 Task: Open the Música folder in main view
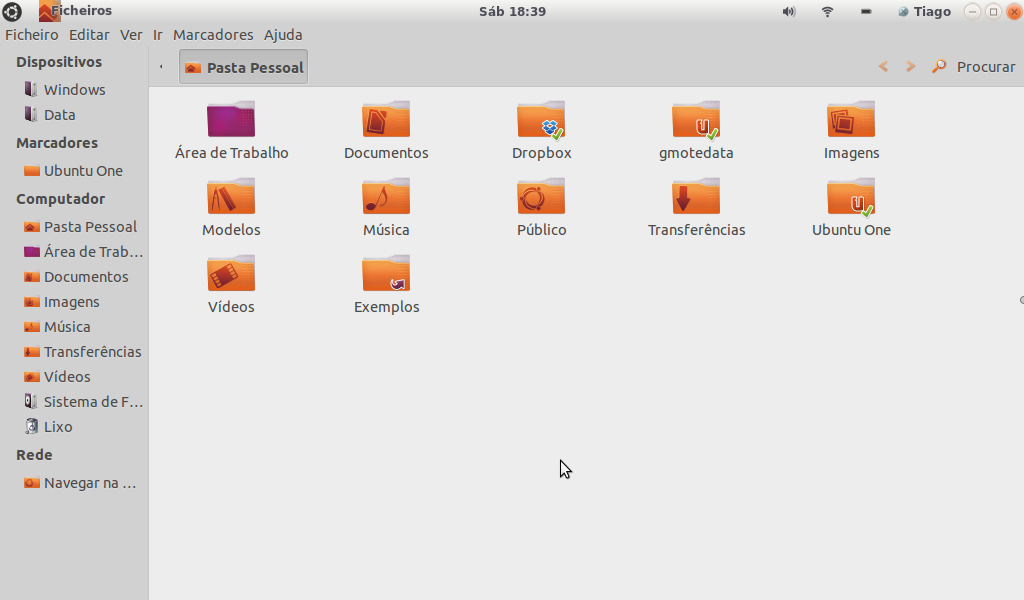coord(386,196)
